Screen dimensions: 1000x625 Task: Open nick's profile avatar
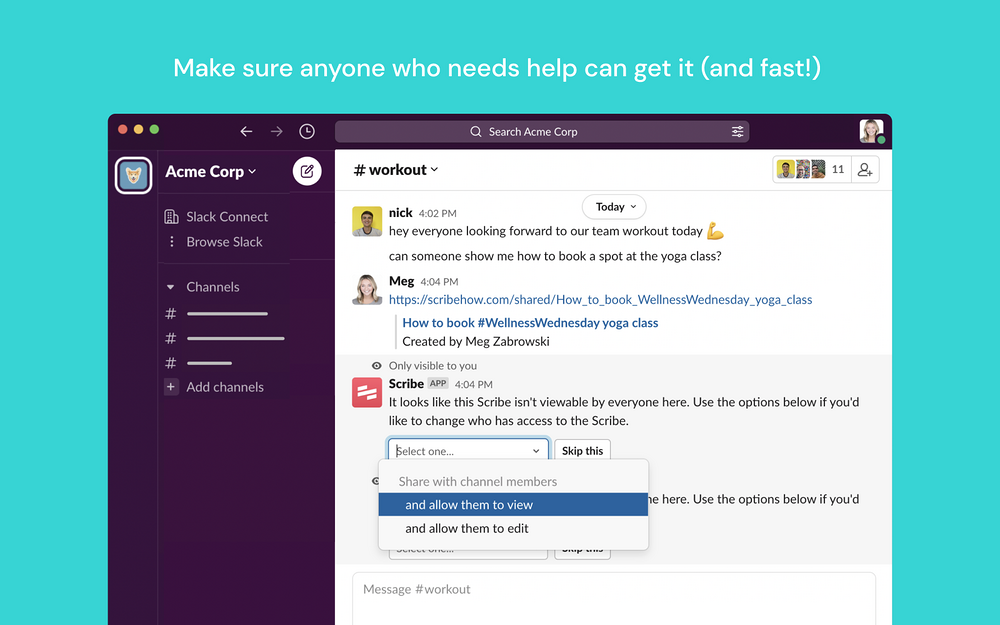pyautogui.click(x=367, y=221)
